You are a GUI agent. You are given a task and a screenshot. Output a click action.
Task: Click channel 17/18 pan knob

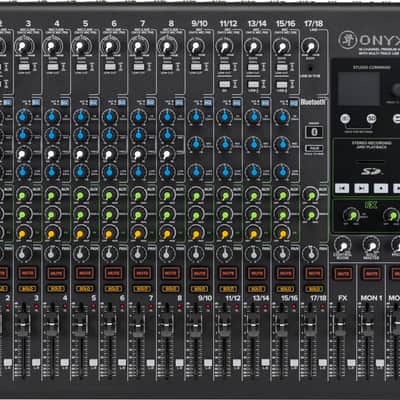tap(310, 254)
